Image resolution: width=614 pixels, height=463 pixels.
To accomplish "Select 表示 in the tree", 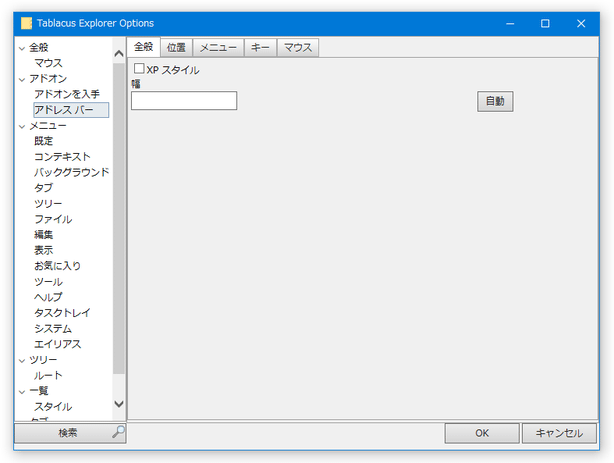I will 43,250.
